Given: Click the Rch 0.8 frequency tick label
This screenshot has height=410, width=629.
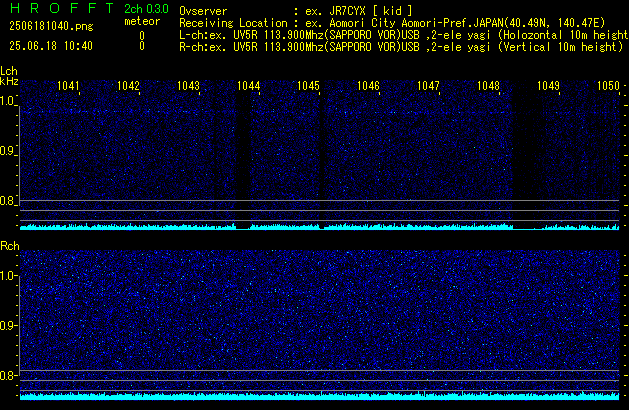Looking at the screenshot, I should click(7, 375).
